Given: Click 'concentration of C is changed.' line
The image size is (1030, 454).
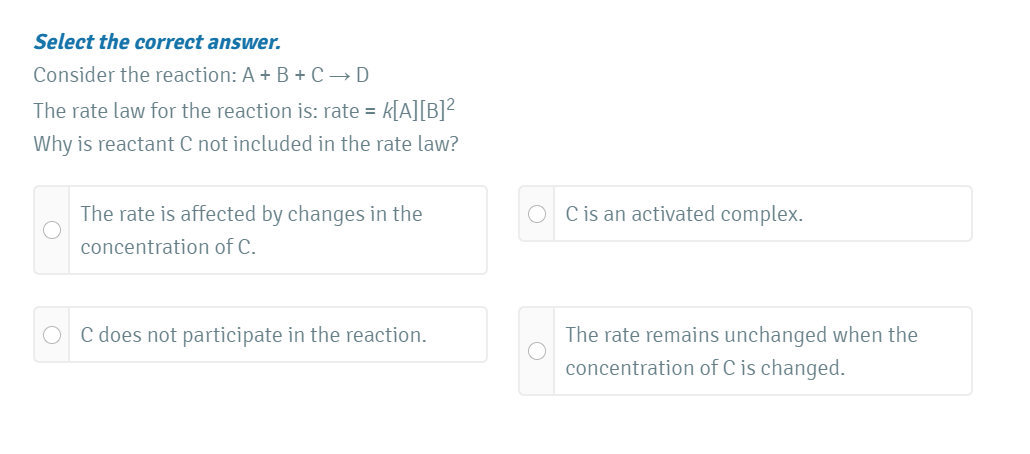Looking at the screenshot, I should click(x=704, y=368).
